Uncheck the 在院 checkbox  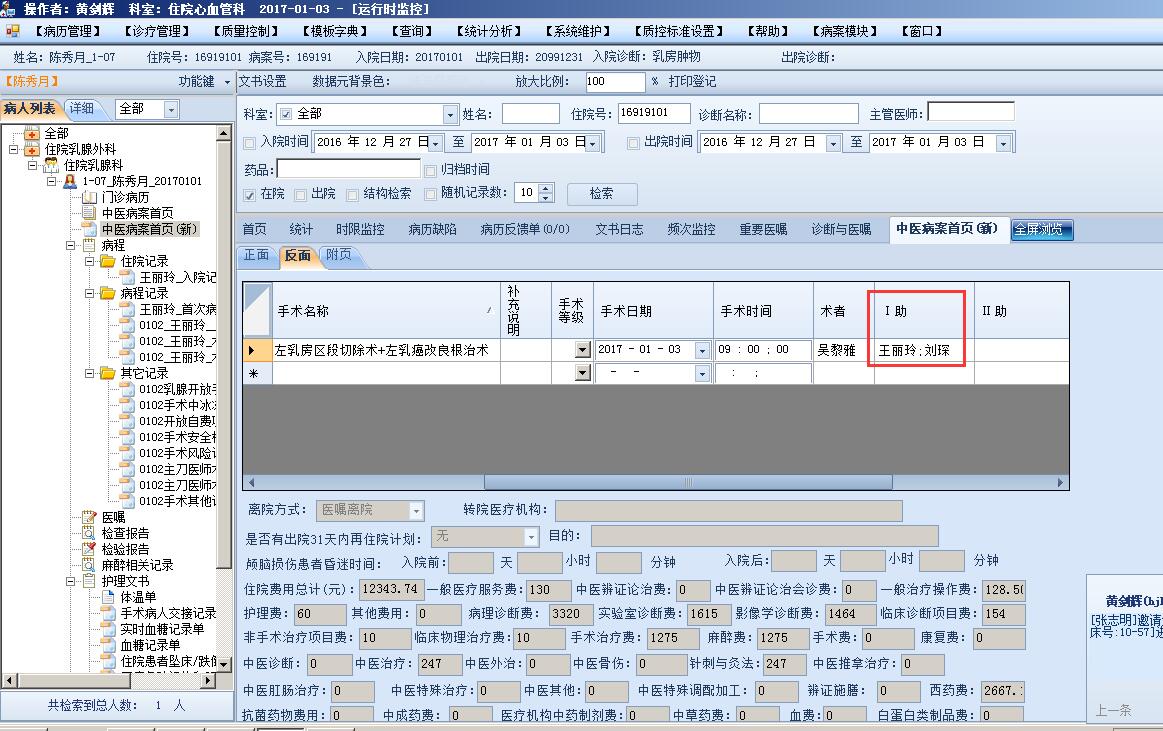pyautogui.click(x=250, y=195)
